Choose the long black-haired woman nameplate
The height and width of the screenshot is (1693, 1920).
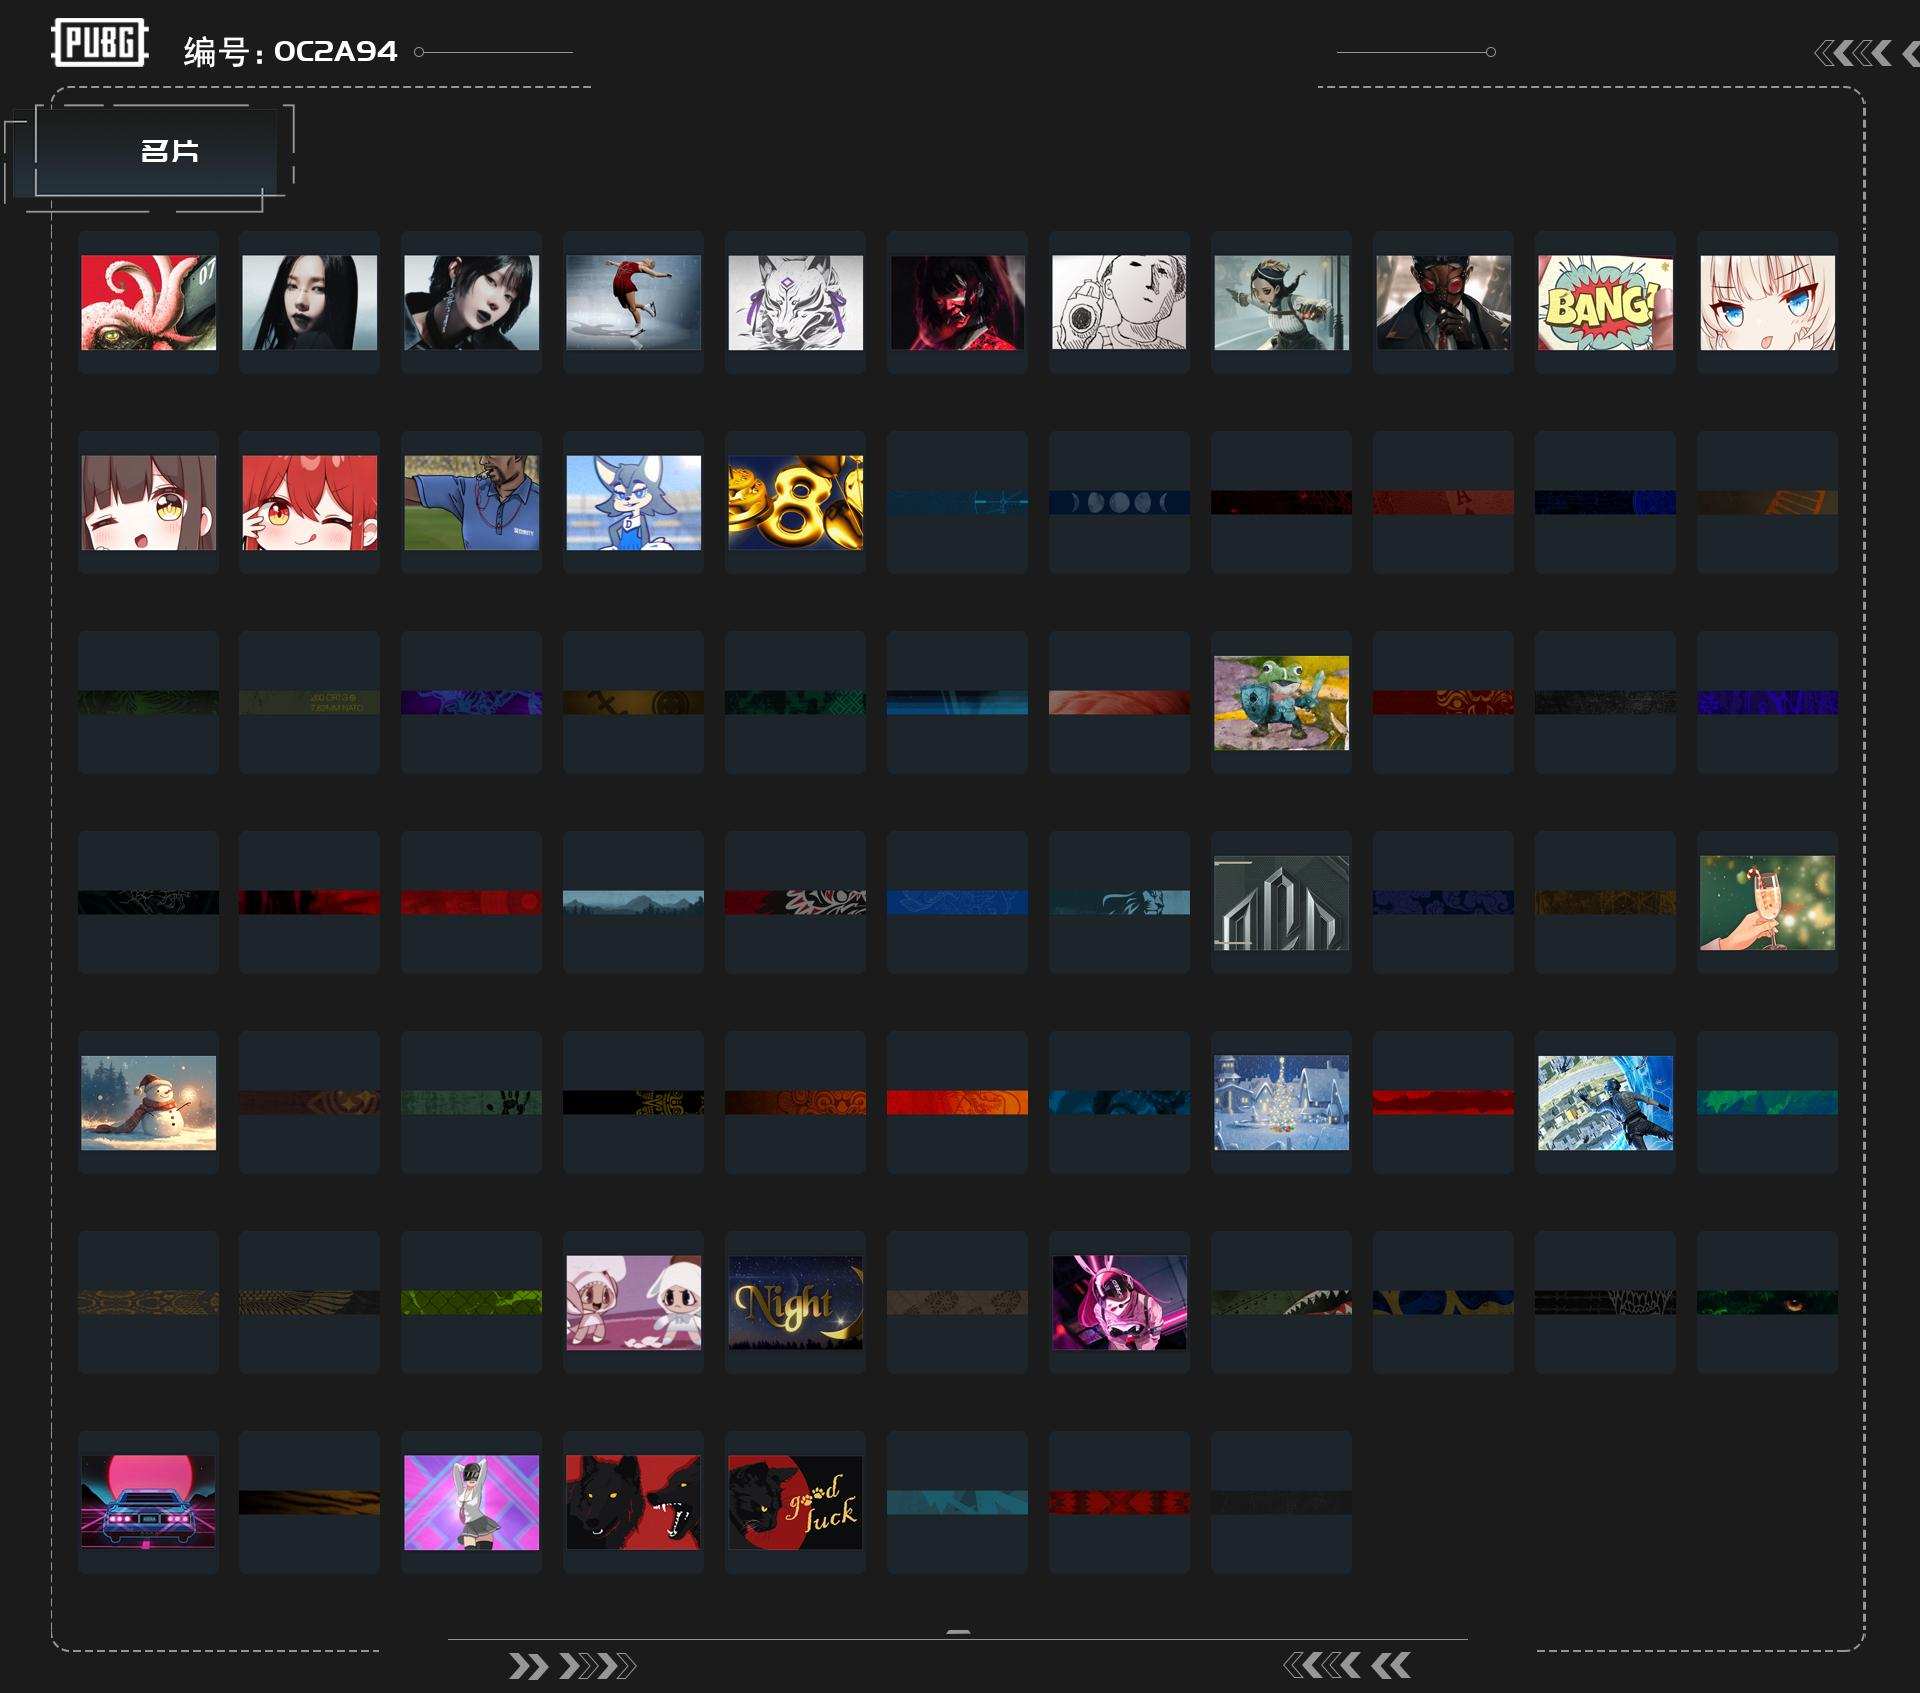click(310, 302)
